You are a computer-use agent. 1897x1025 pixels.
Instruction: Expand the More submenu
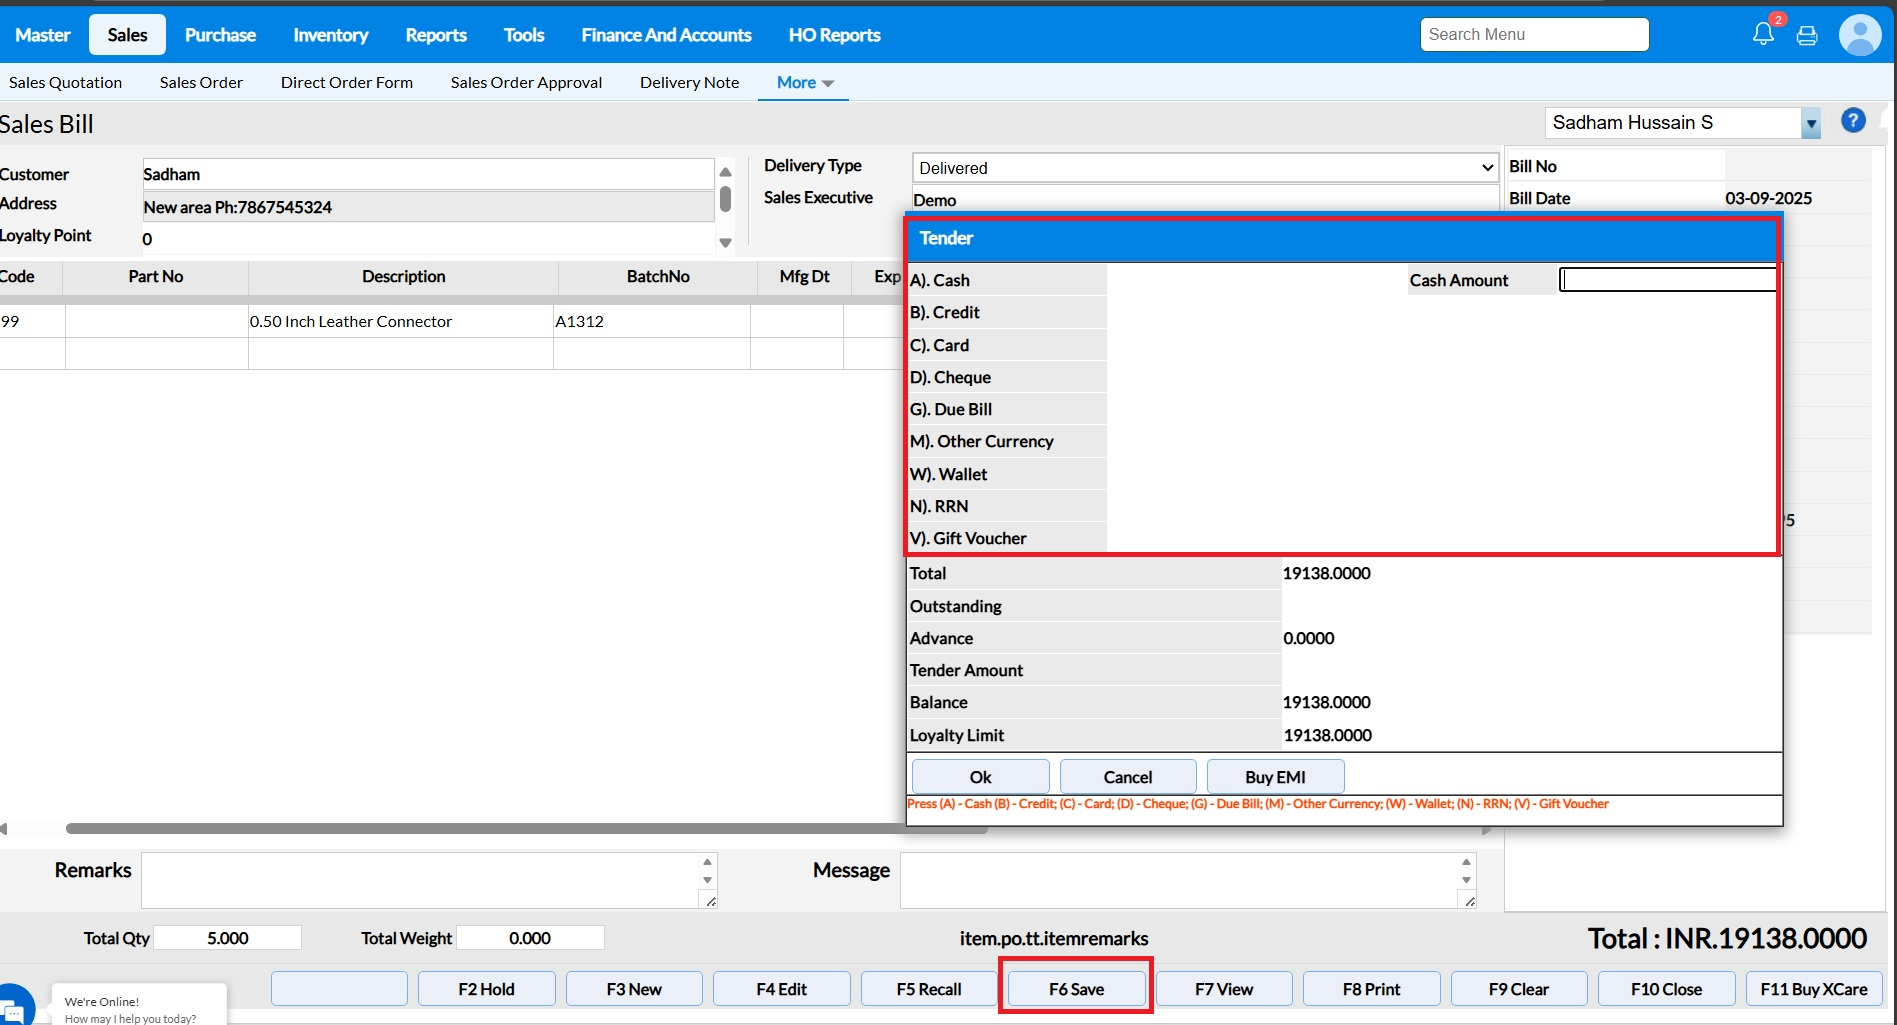click(x=805, y=83)
